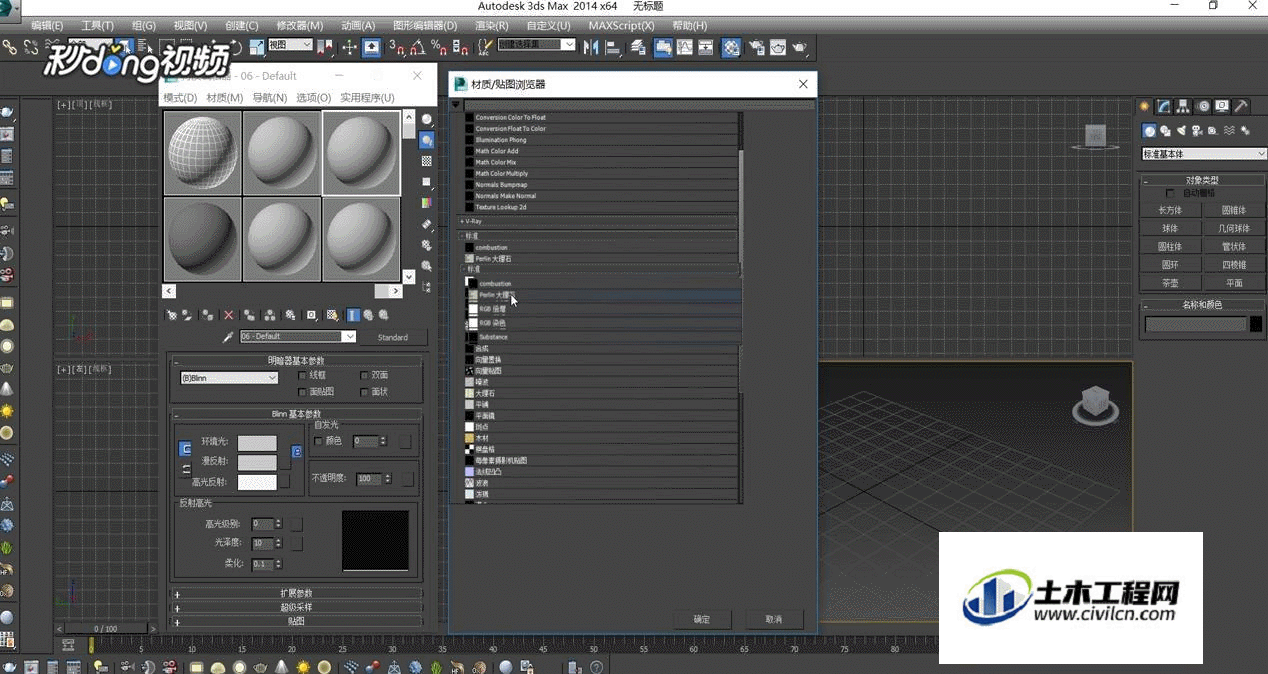Click the Make Material Copy icon

249,315
